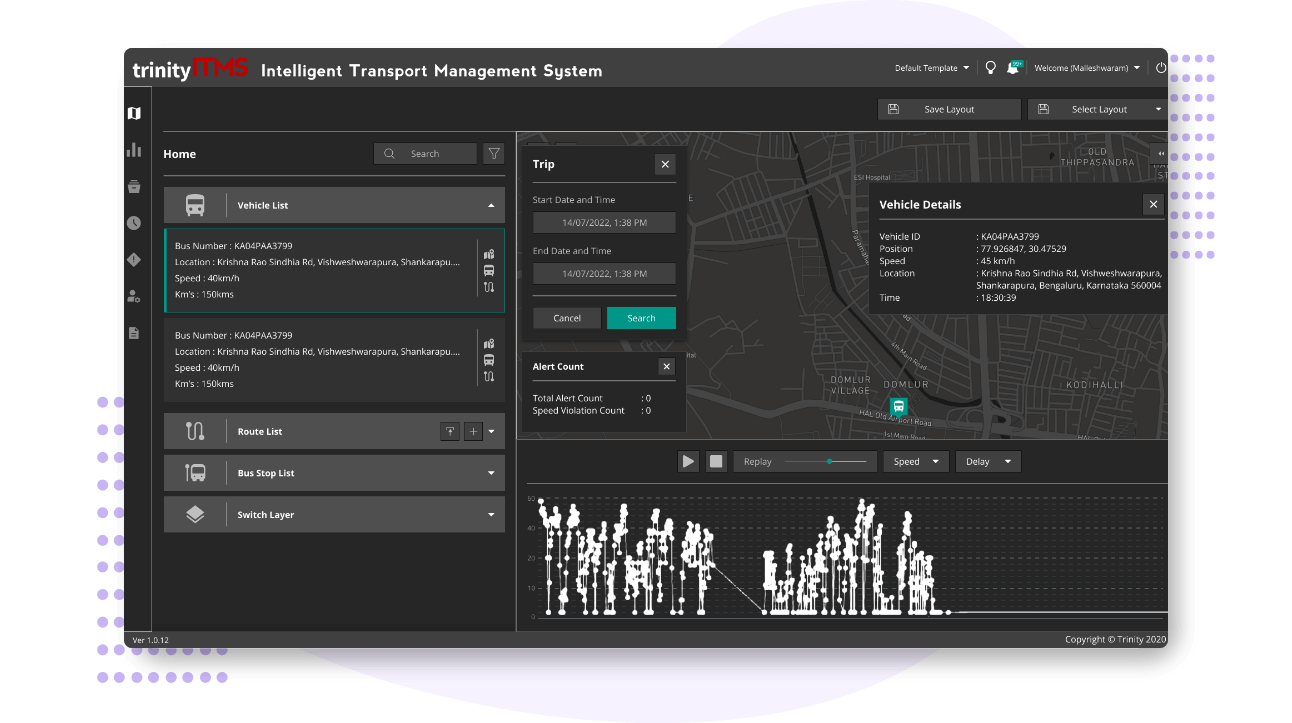Viewport: 1292px width, 723px height.
Task: Open the Welcome (Malleshwaram) user dropdown
Action: 1087,68
